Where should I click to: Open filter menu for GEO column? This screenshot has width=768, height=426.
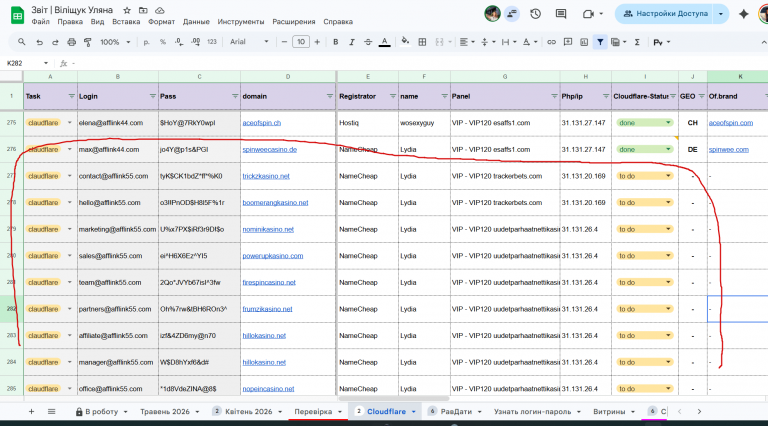coord(701,96)
